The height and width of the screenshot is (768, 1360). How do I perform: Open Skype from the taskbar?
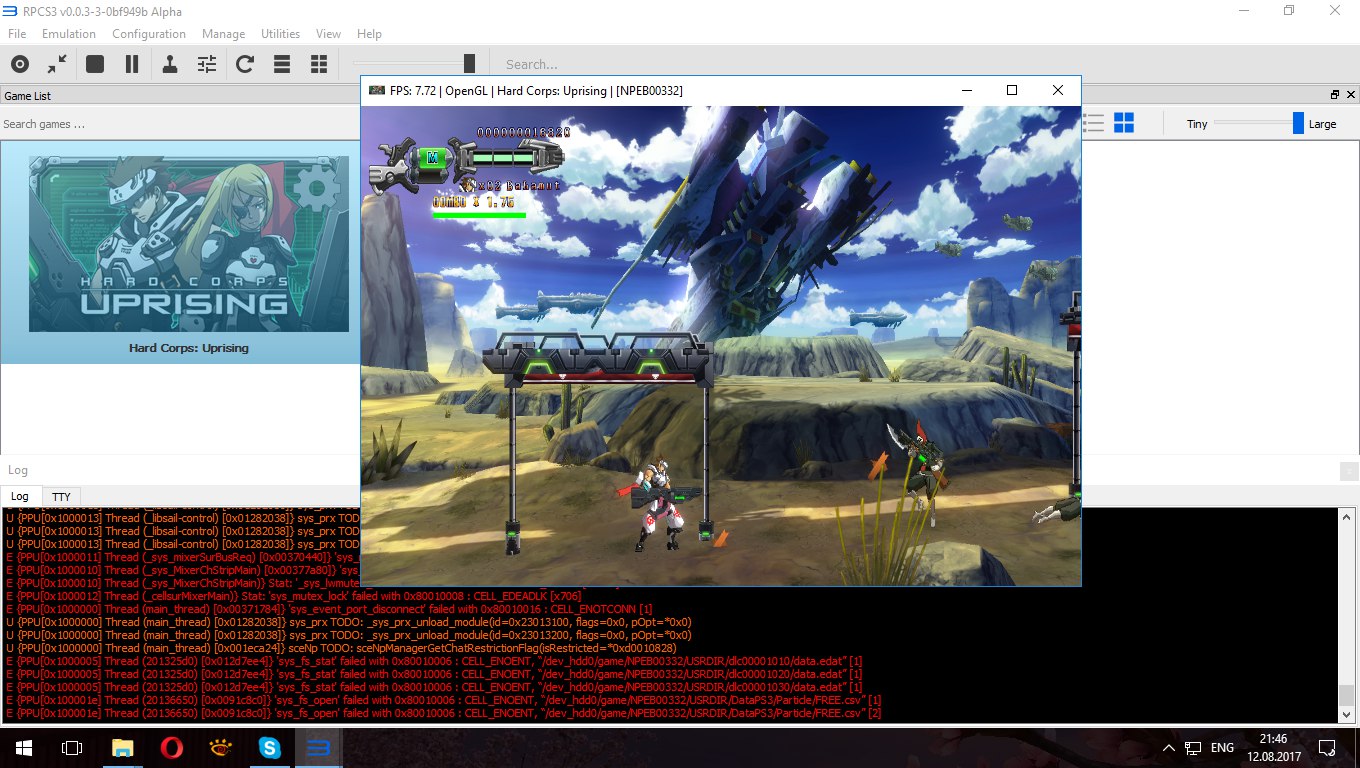[x=269, y=747]
